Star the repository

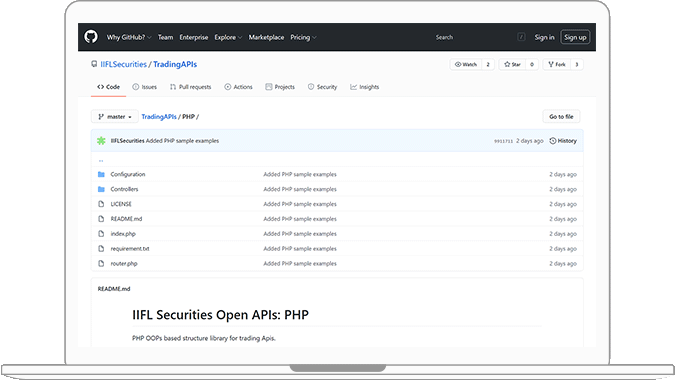click(x=512, y=65)
